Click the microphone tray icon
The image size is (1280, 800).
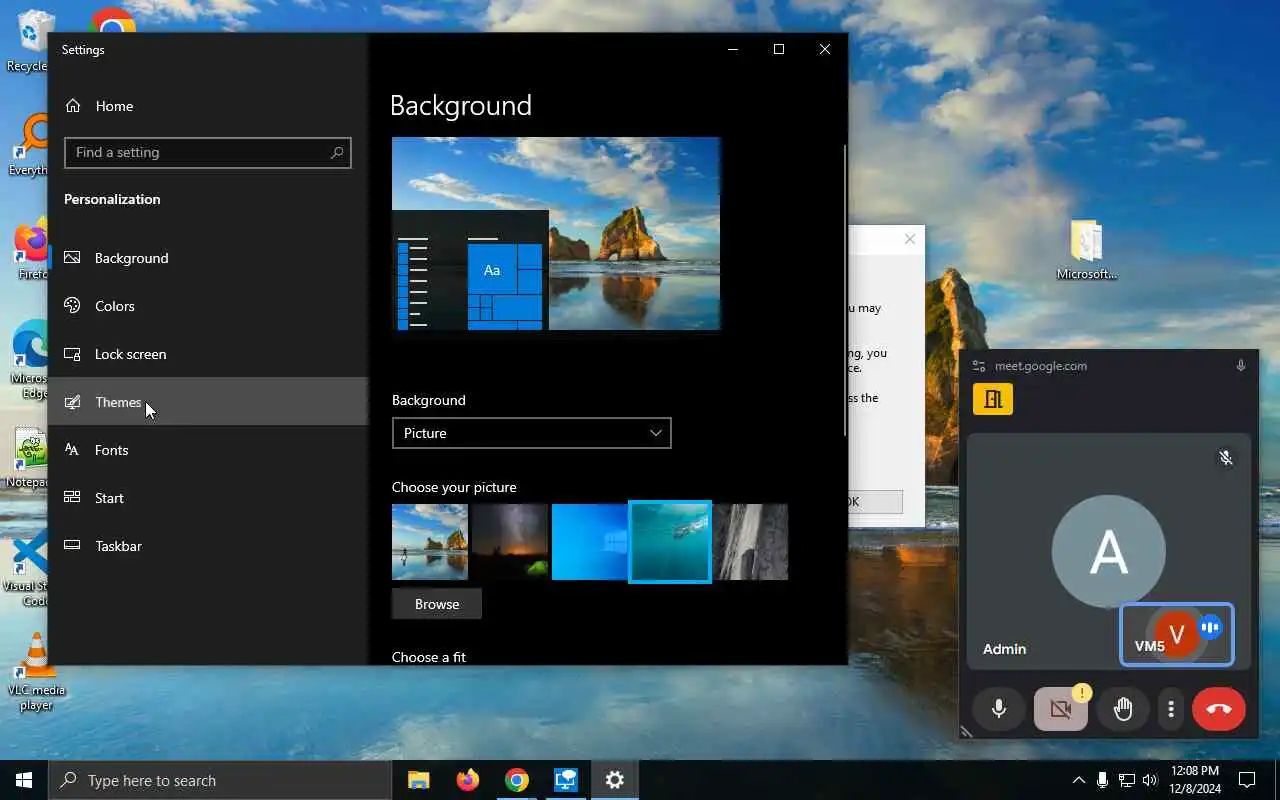(x=1102, y=780)
